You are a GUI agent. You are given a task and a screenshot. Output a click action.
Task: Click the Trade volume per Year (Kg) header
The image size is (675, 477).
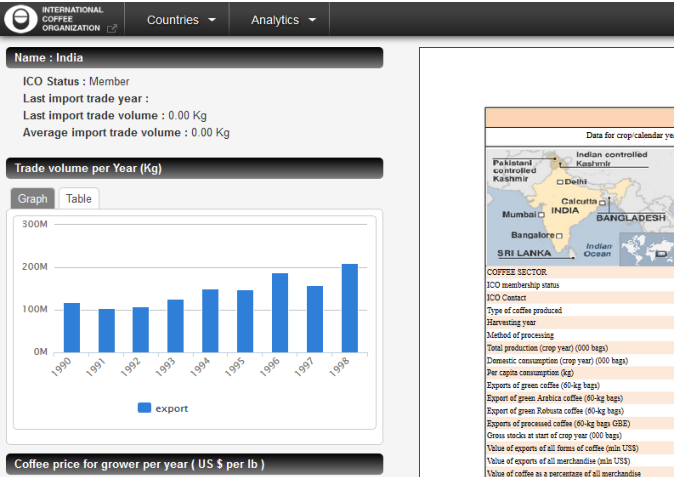[195, 168]
